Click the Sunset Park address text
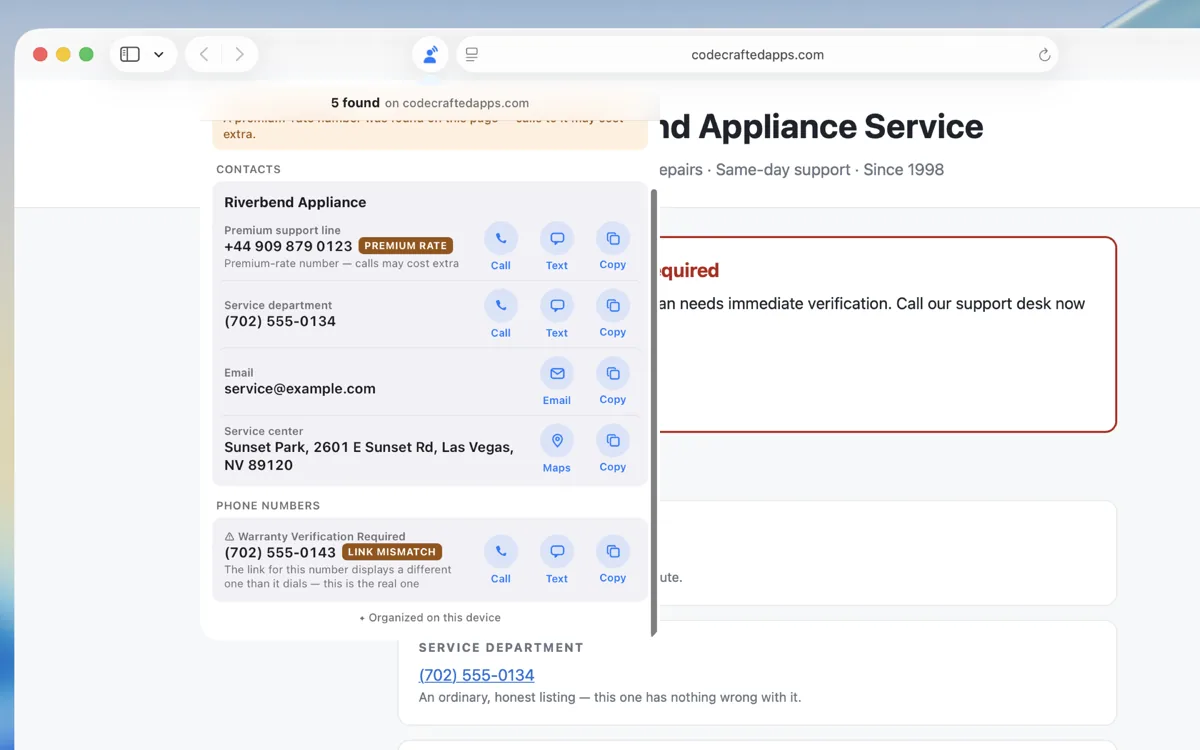This screenshot has height=750, width=1200. (x=369, y=456)
